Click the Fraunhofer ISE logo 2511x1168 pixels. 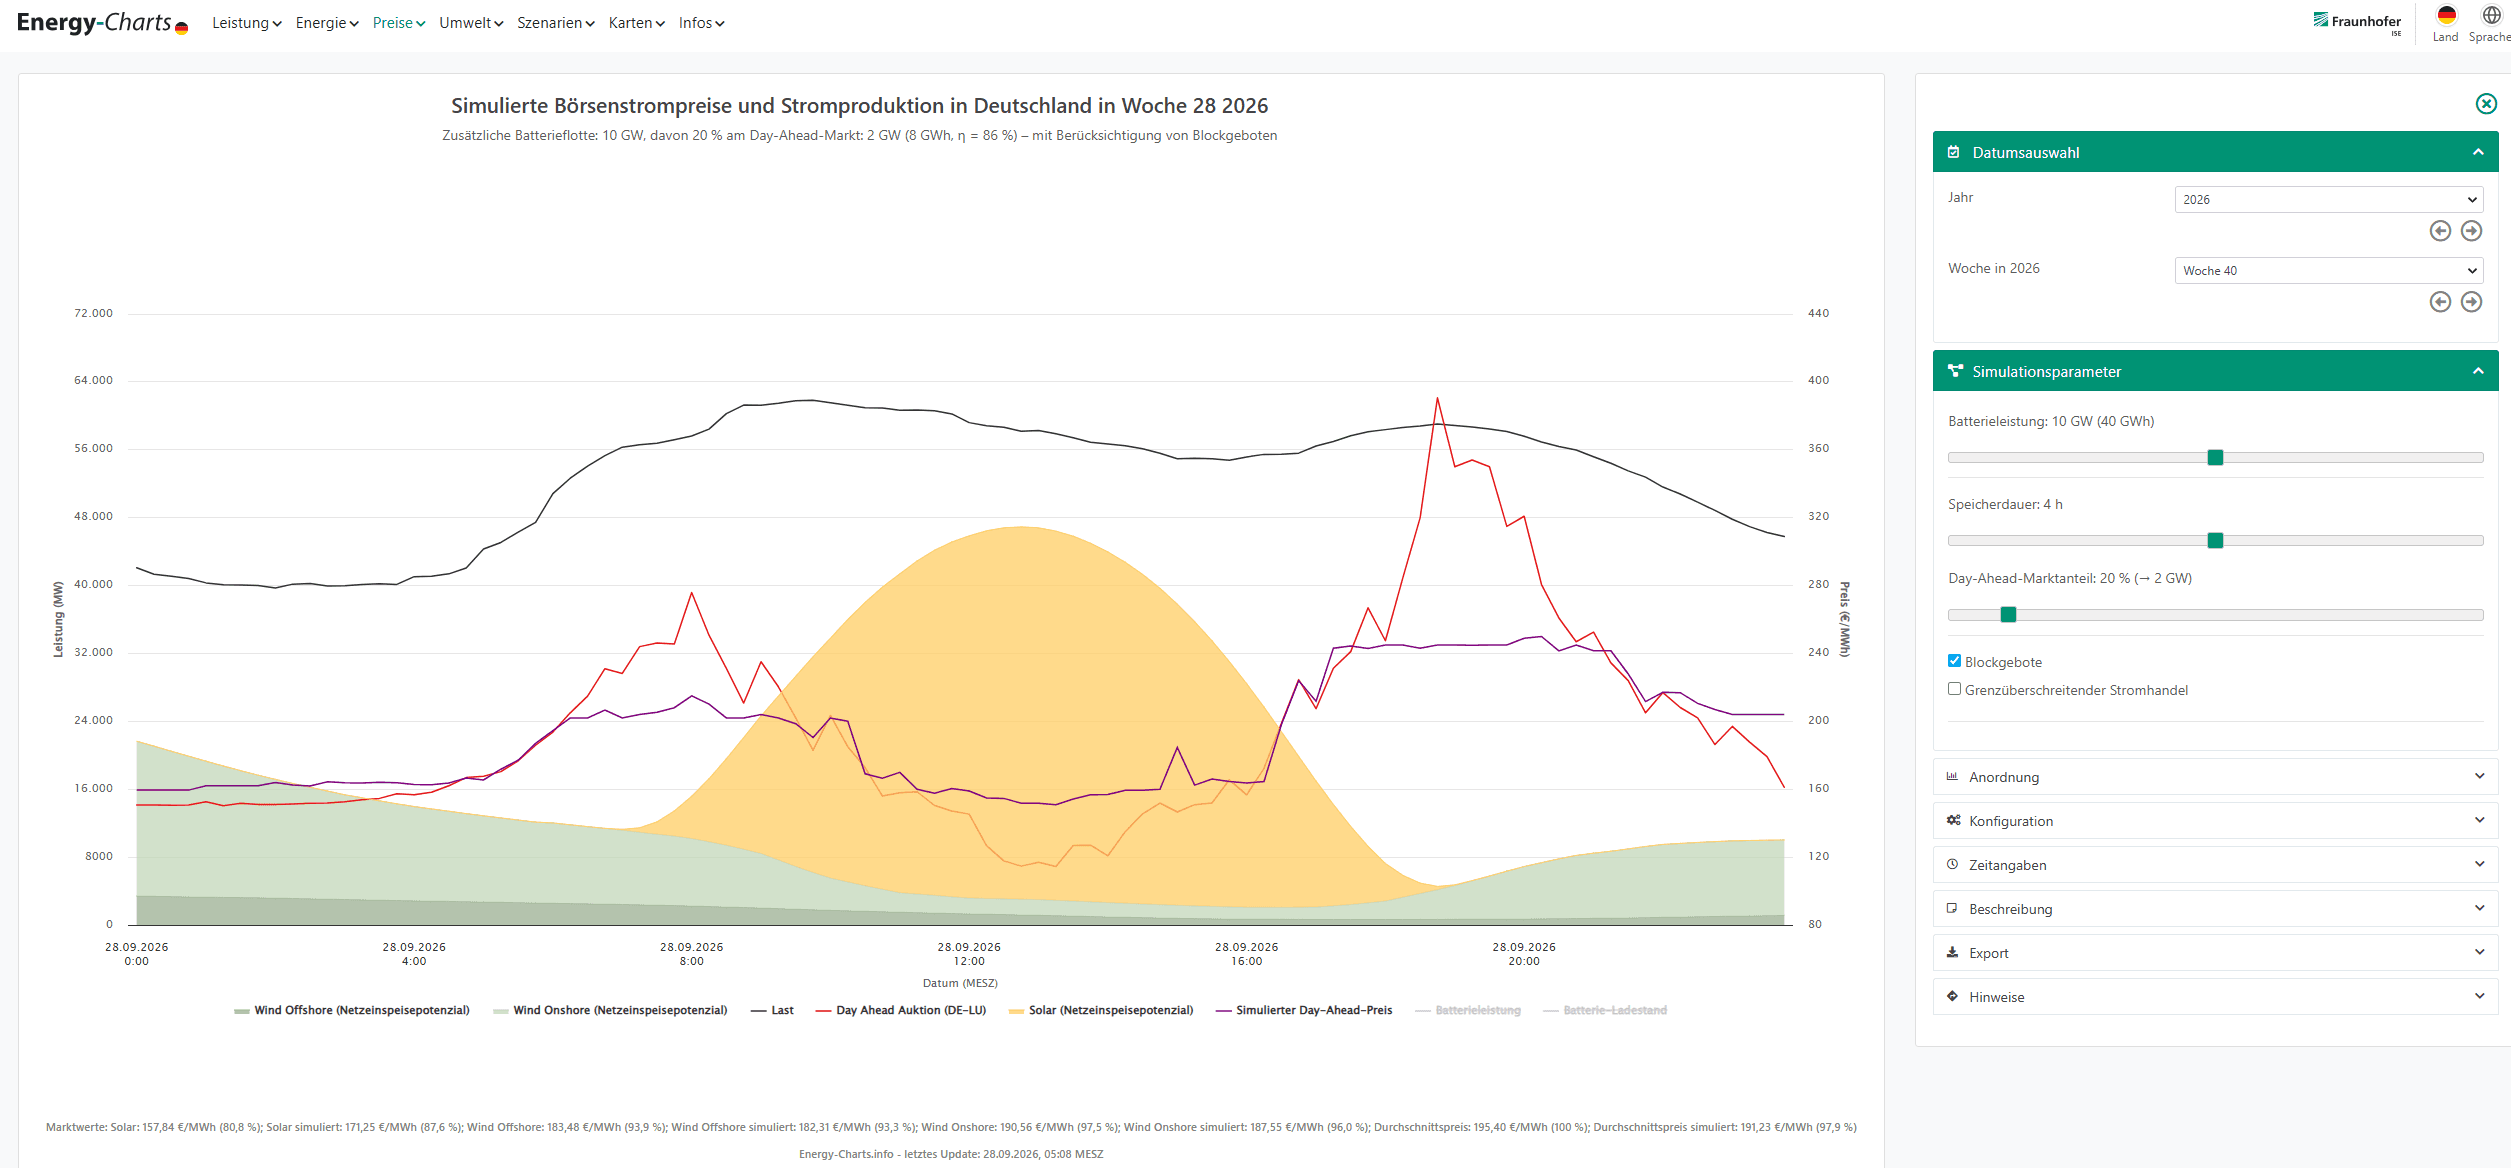click(x=2357, y=23)
